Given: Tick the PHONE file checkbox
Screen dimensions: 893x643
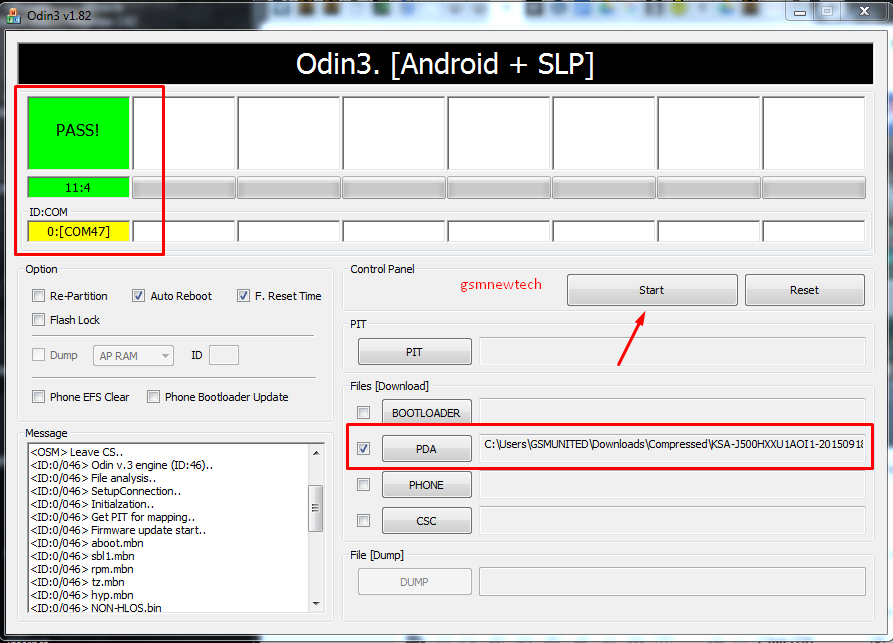Looking at the screenshot, I should (363, 485).
